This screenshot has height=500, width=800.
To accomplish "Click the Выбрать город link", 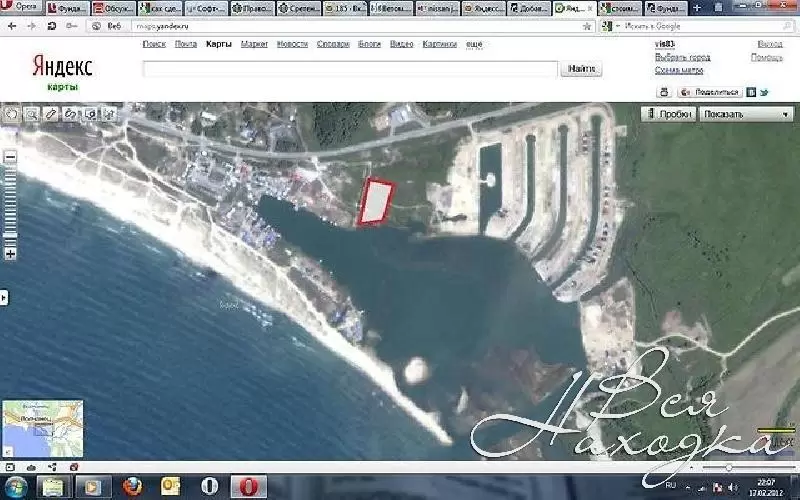I will click(682, 57).
